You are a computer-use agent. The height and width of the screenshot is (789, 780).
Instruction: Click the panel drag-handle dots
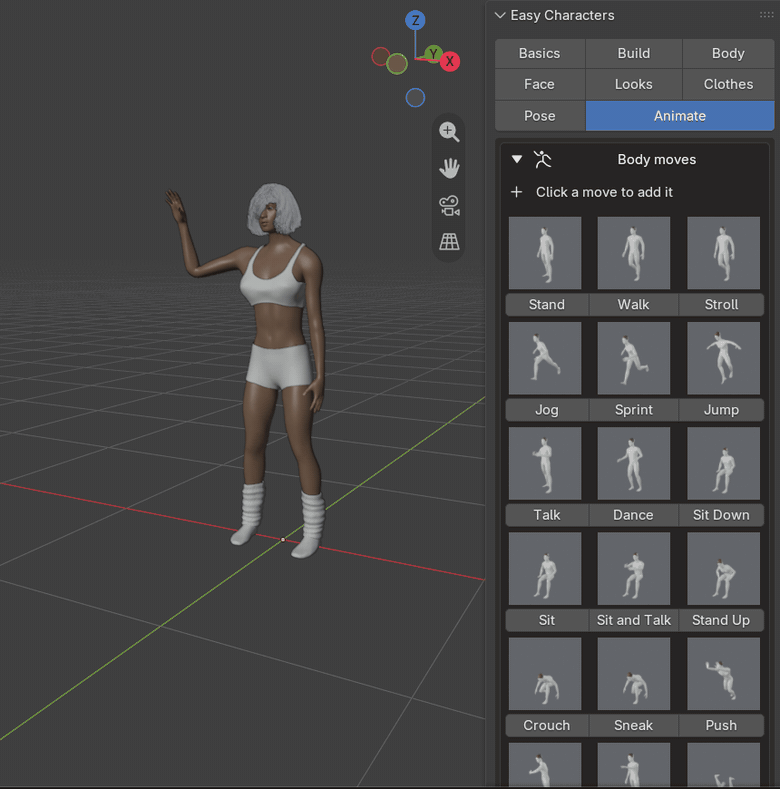pyautogui.click(x=766, y=15)
